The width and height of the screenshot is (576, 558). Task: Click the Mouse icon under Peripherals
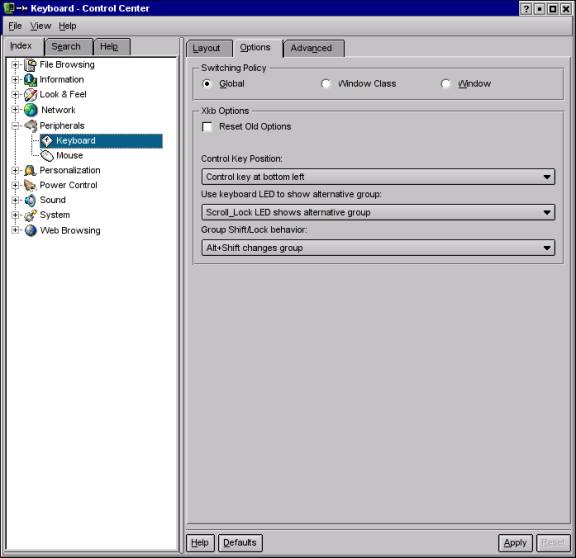click(x=47, y=156)
